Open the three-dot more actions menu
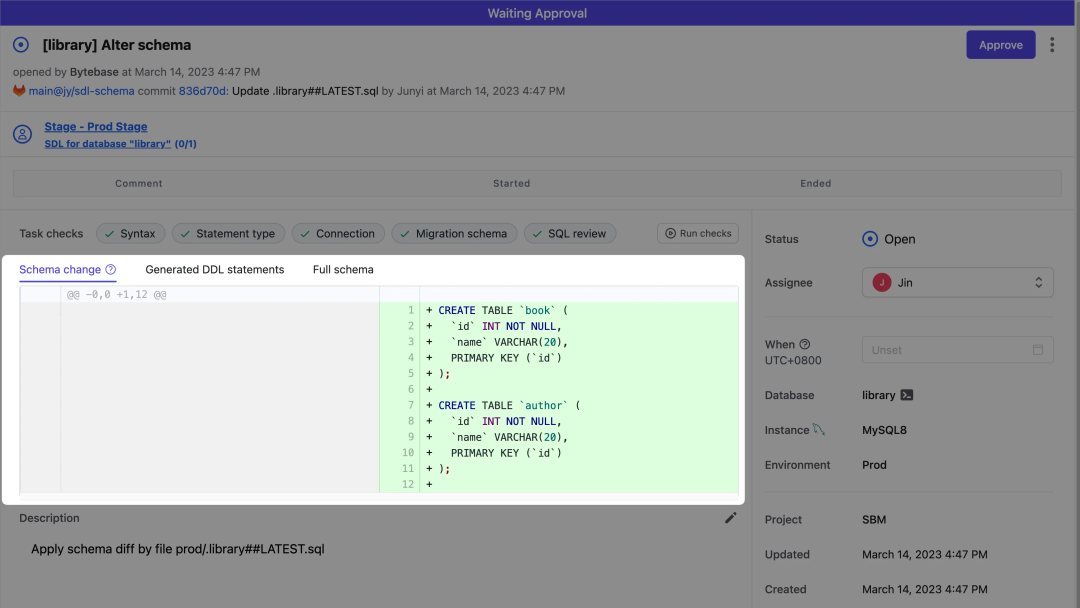 (1052, 45)
